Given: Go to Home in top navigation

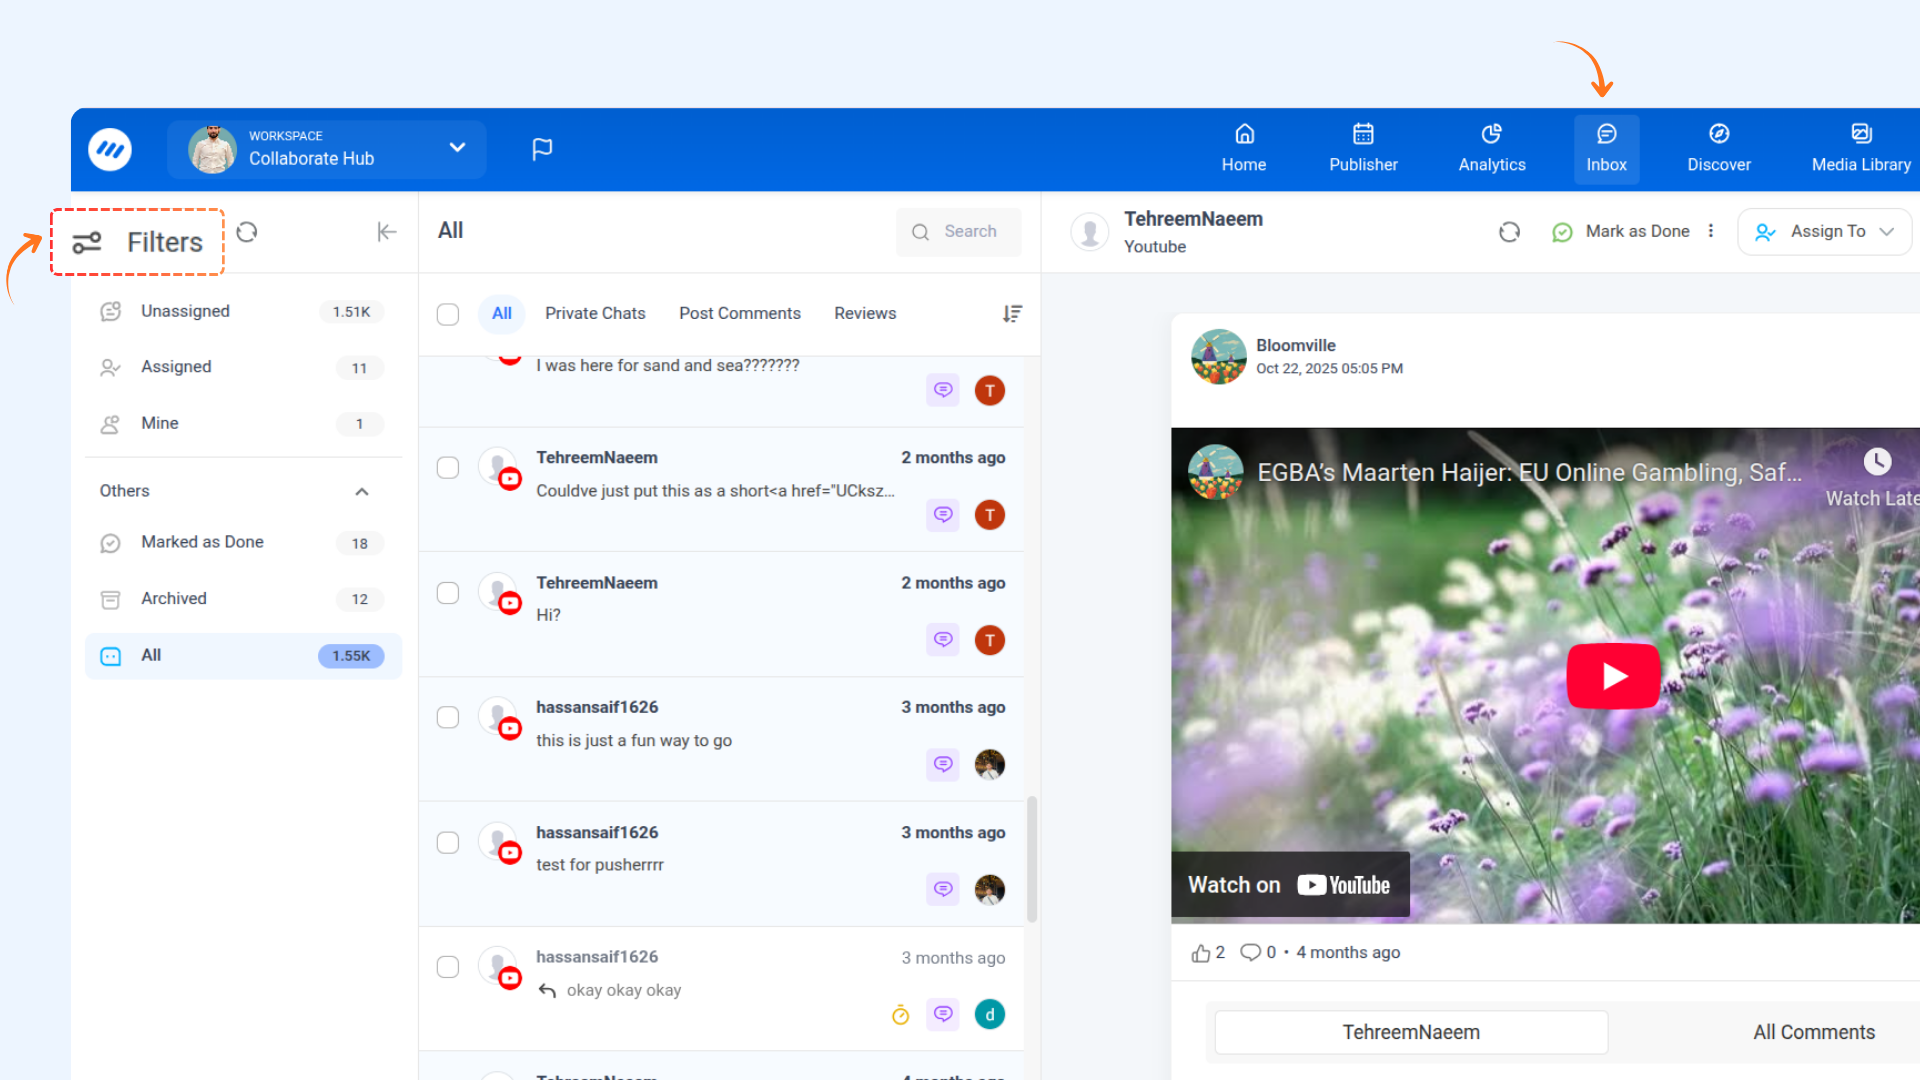Looking at the screenshot, I should 1244,148.
